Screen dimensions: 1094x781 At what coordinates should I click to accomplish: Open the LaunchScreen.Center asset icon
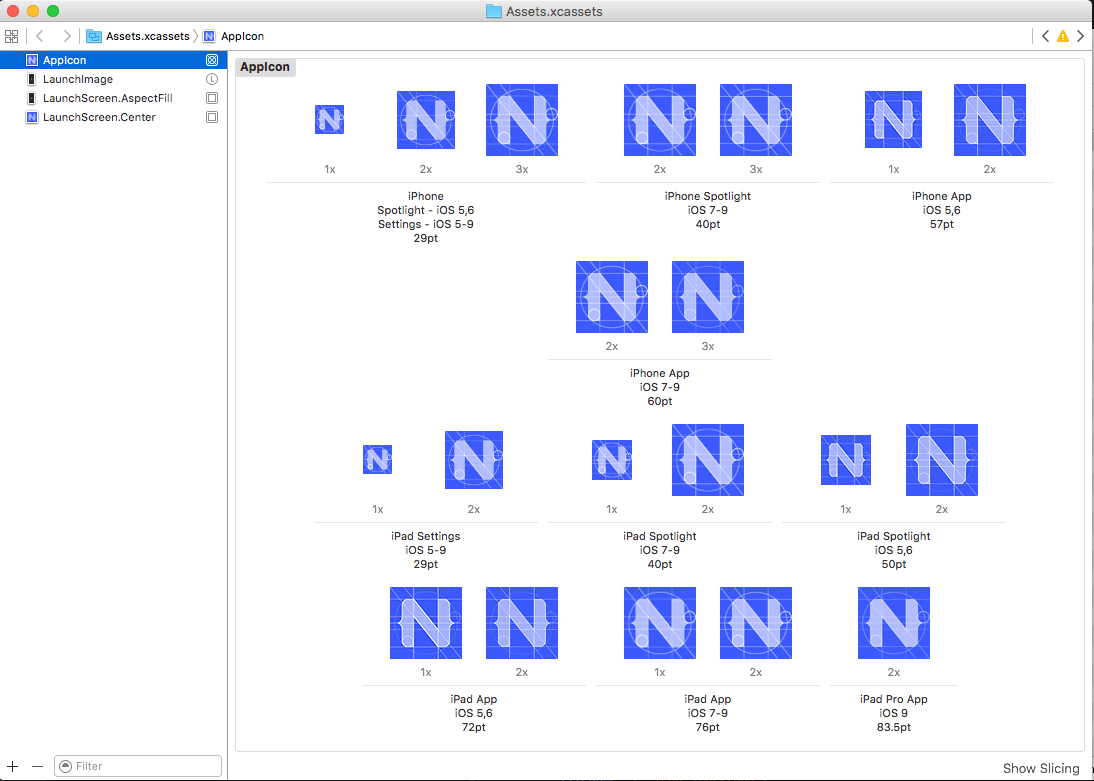point(33,117)
